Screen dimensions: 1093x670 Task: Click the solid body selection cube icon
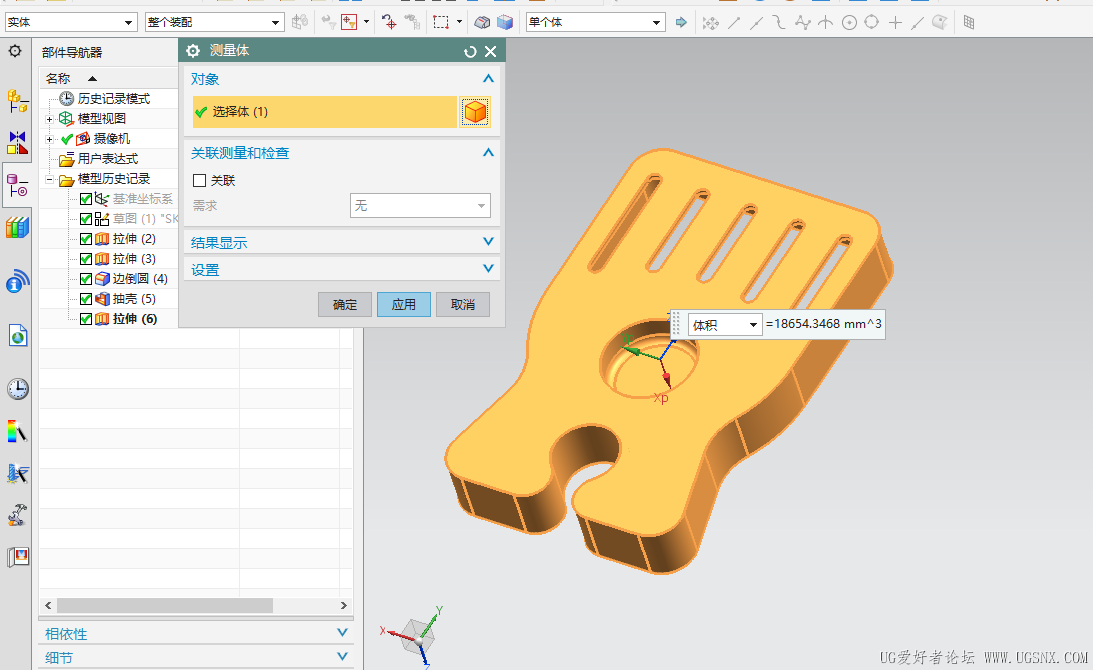(x=475, y=112)
